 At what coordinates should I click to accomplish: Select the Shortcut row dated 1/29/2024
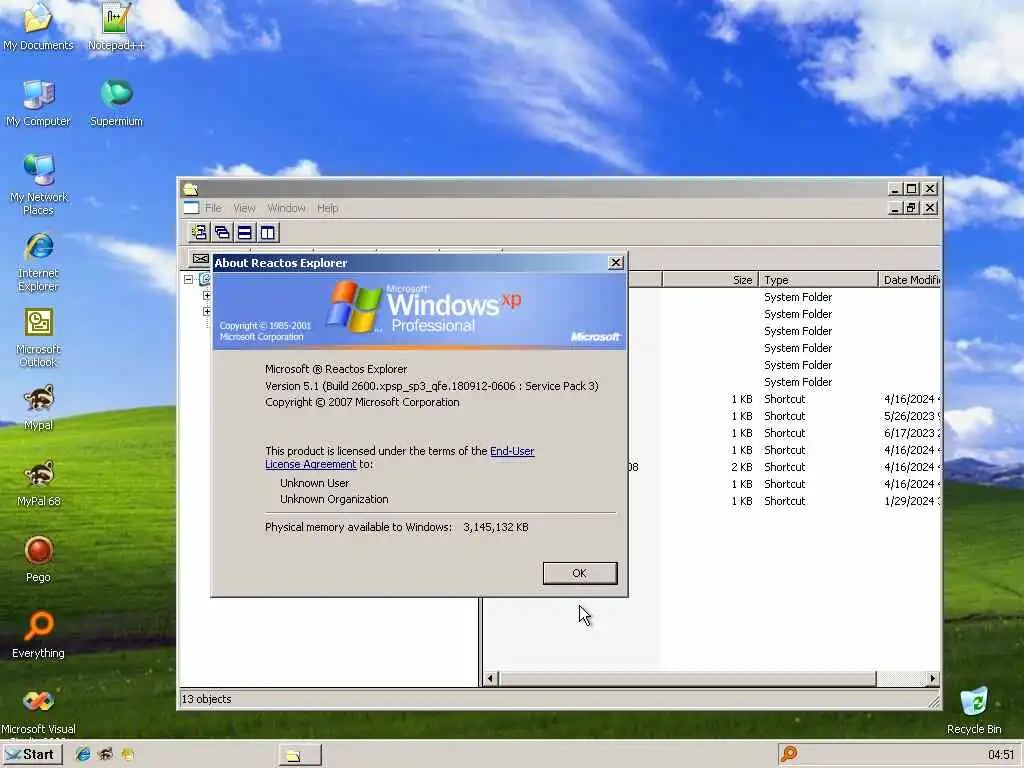784,501
